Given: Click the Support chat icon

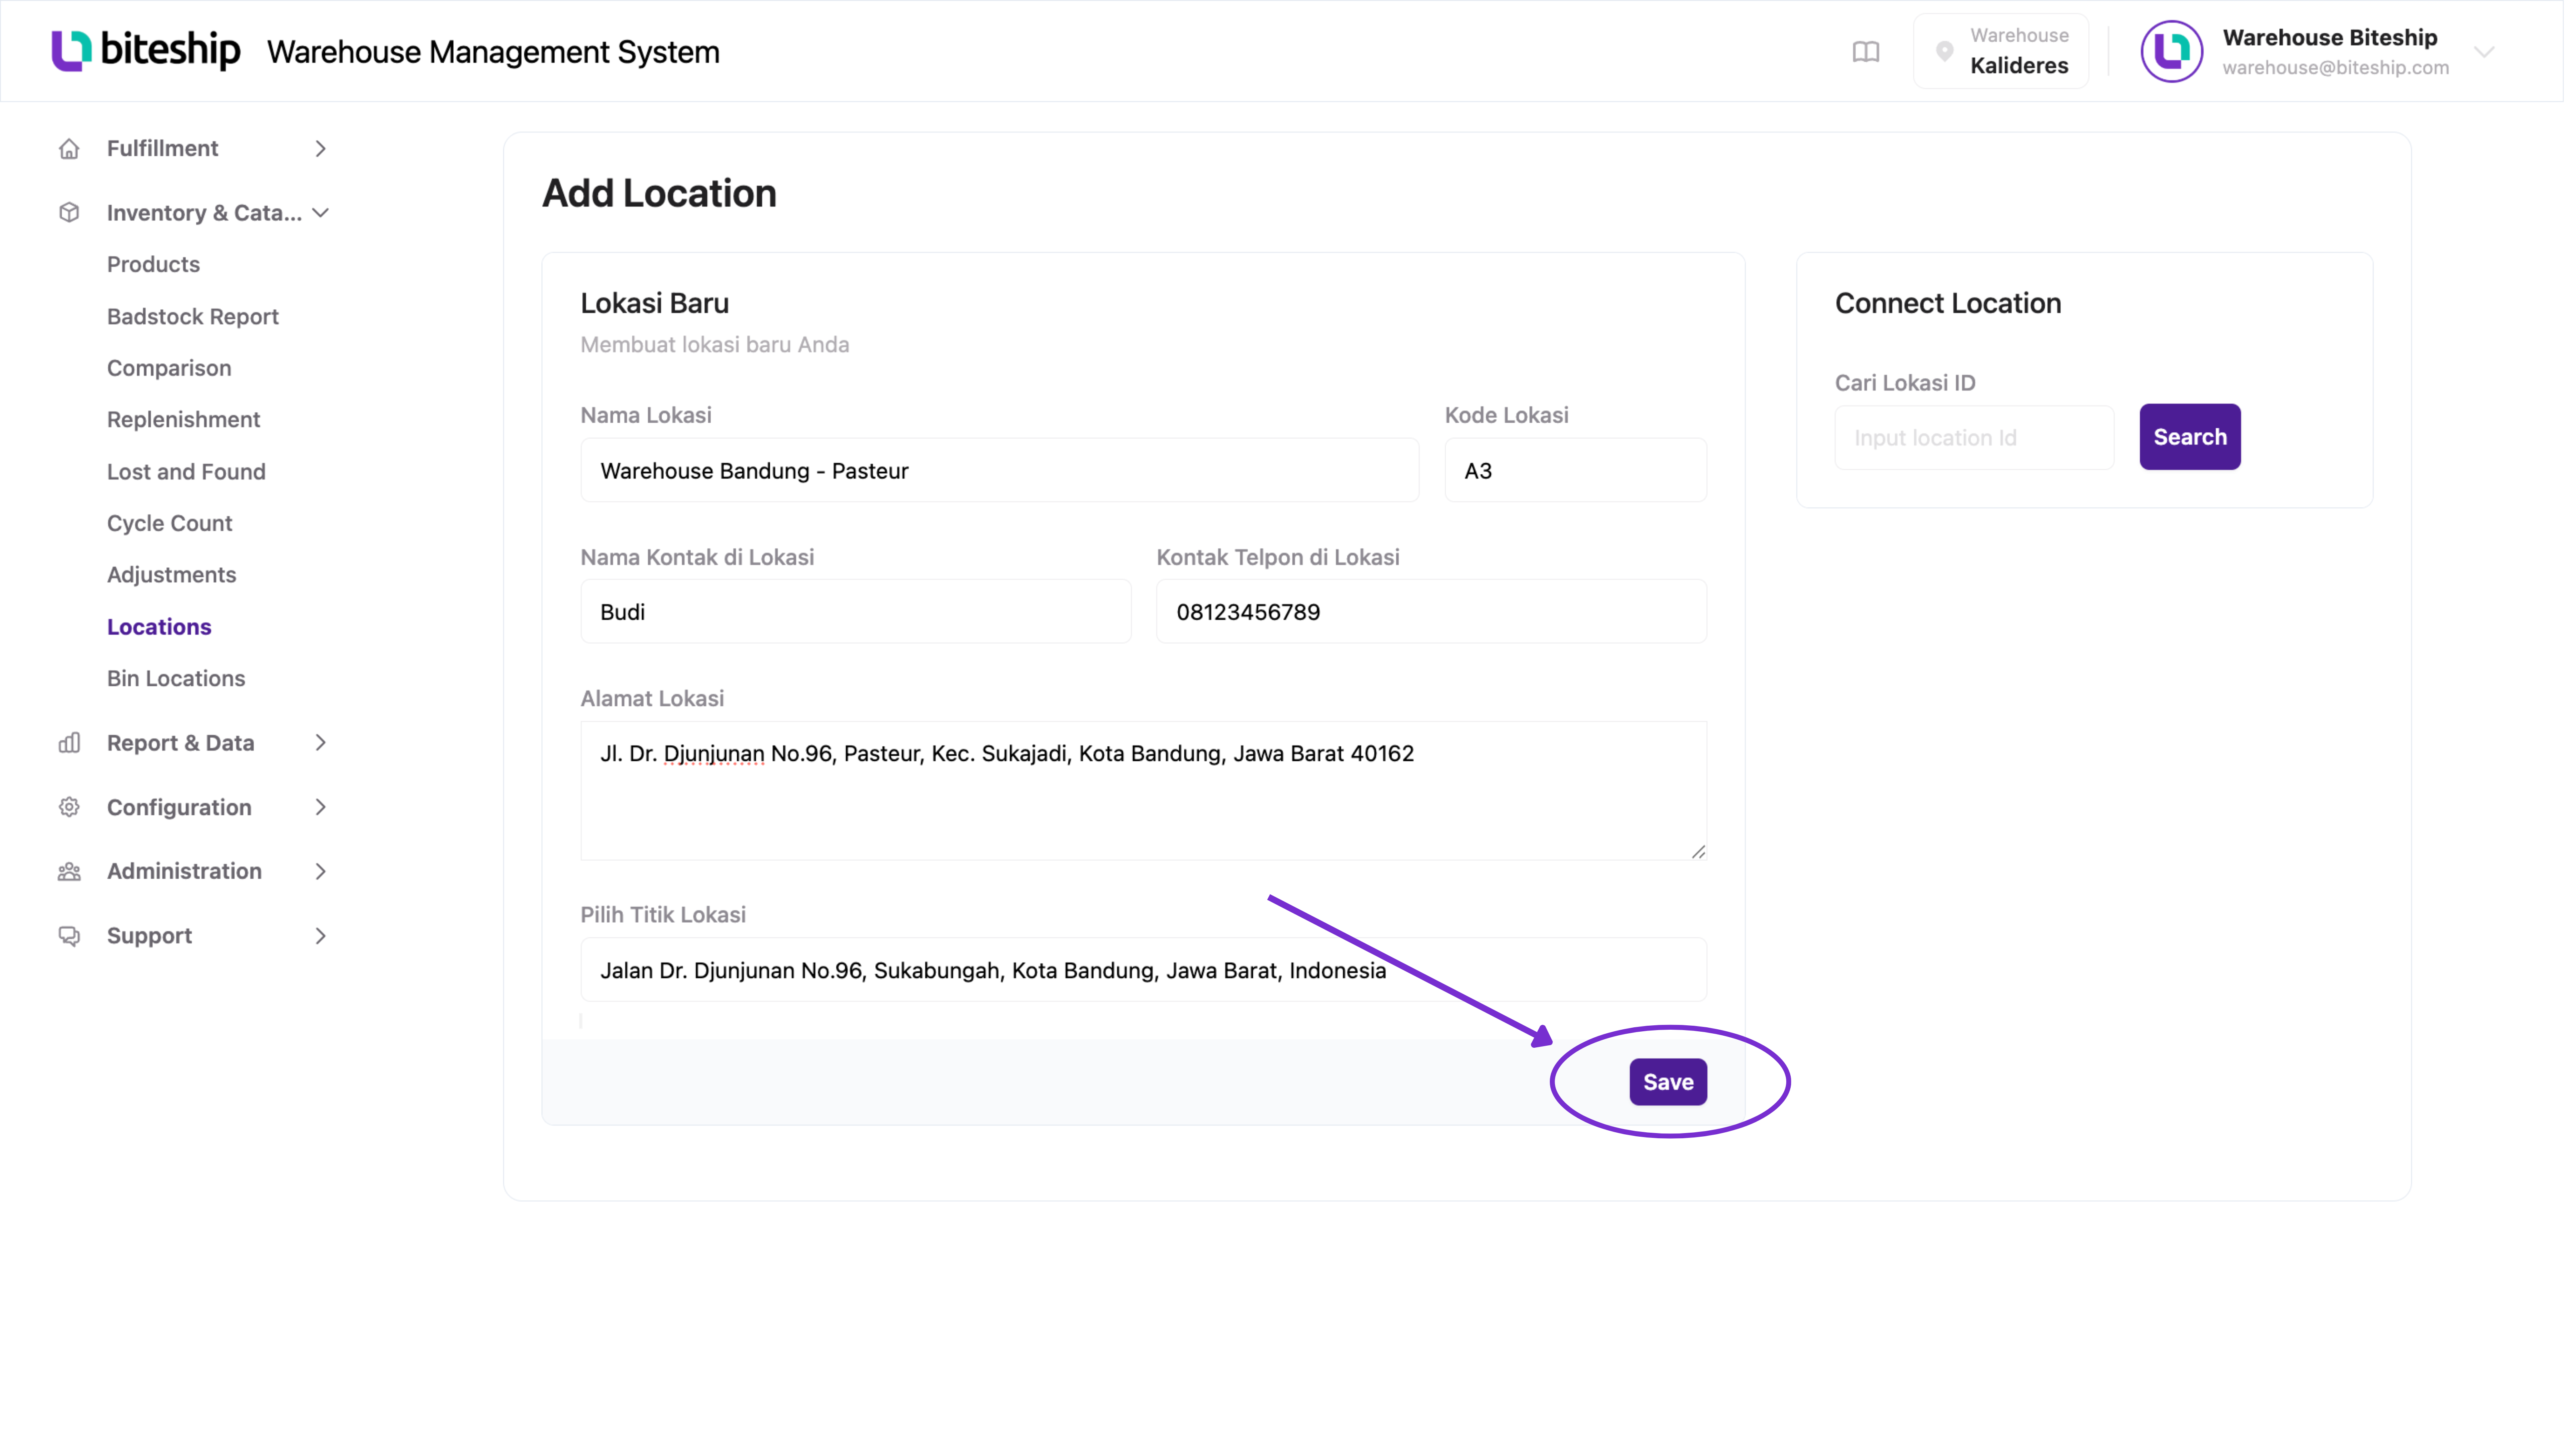Looking at the screenshot, I should (69, 936).
